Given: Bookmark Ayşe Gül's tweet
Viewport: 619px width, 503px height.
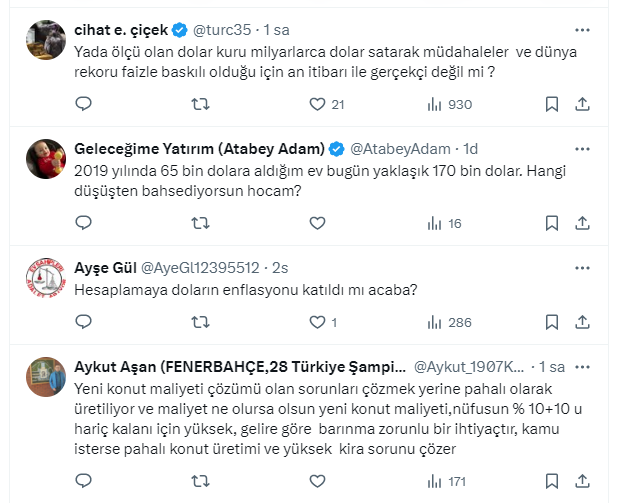Looking at the screenshot, I should click(552, 322).
